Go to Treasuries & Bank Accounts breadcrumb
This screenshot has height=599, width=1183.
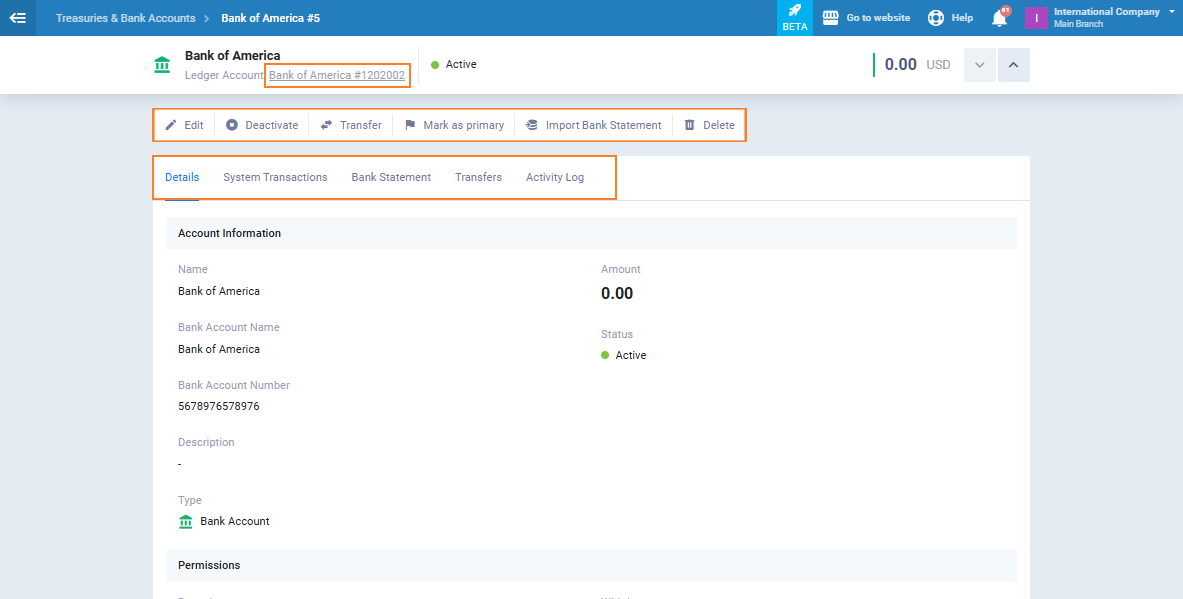[x=125, y=17]
